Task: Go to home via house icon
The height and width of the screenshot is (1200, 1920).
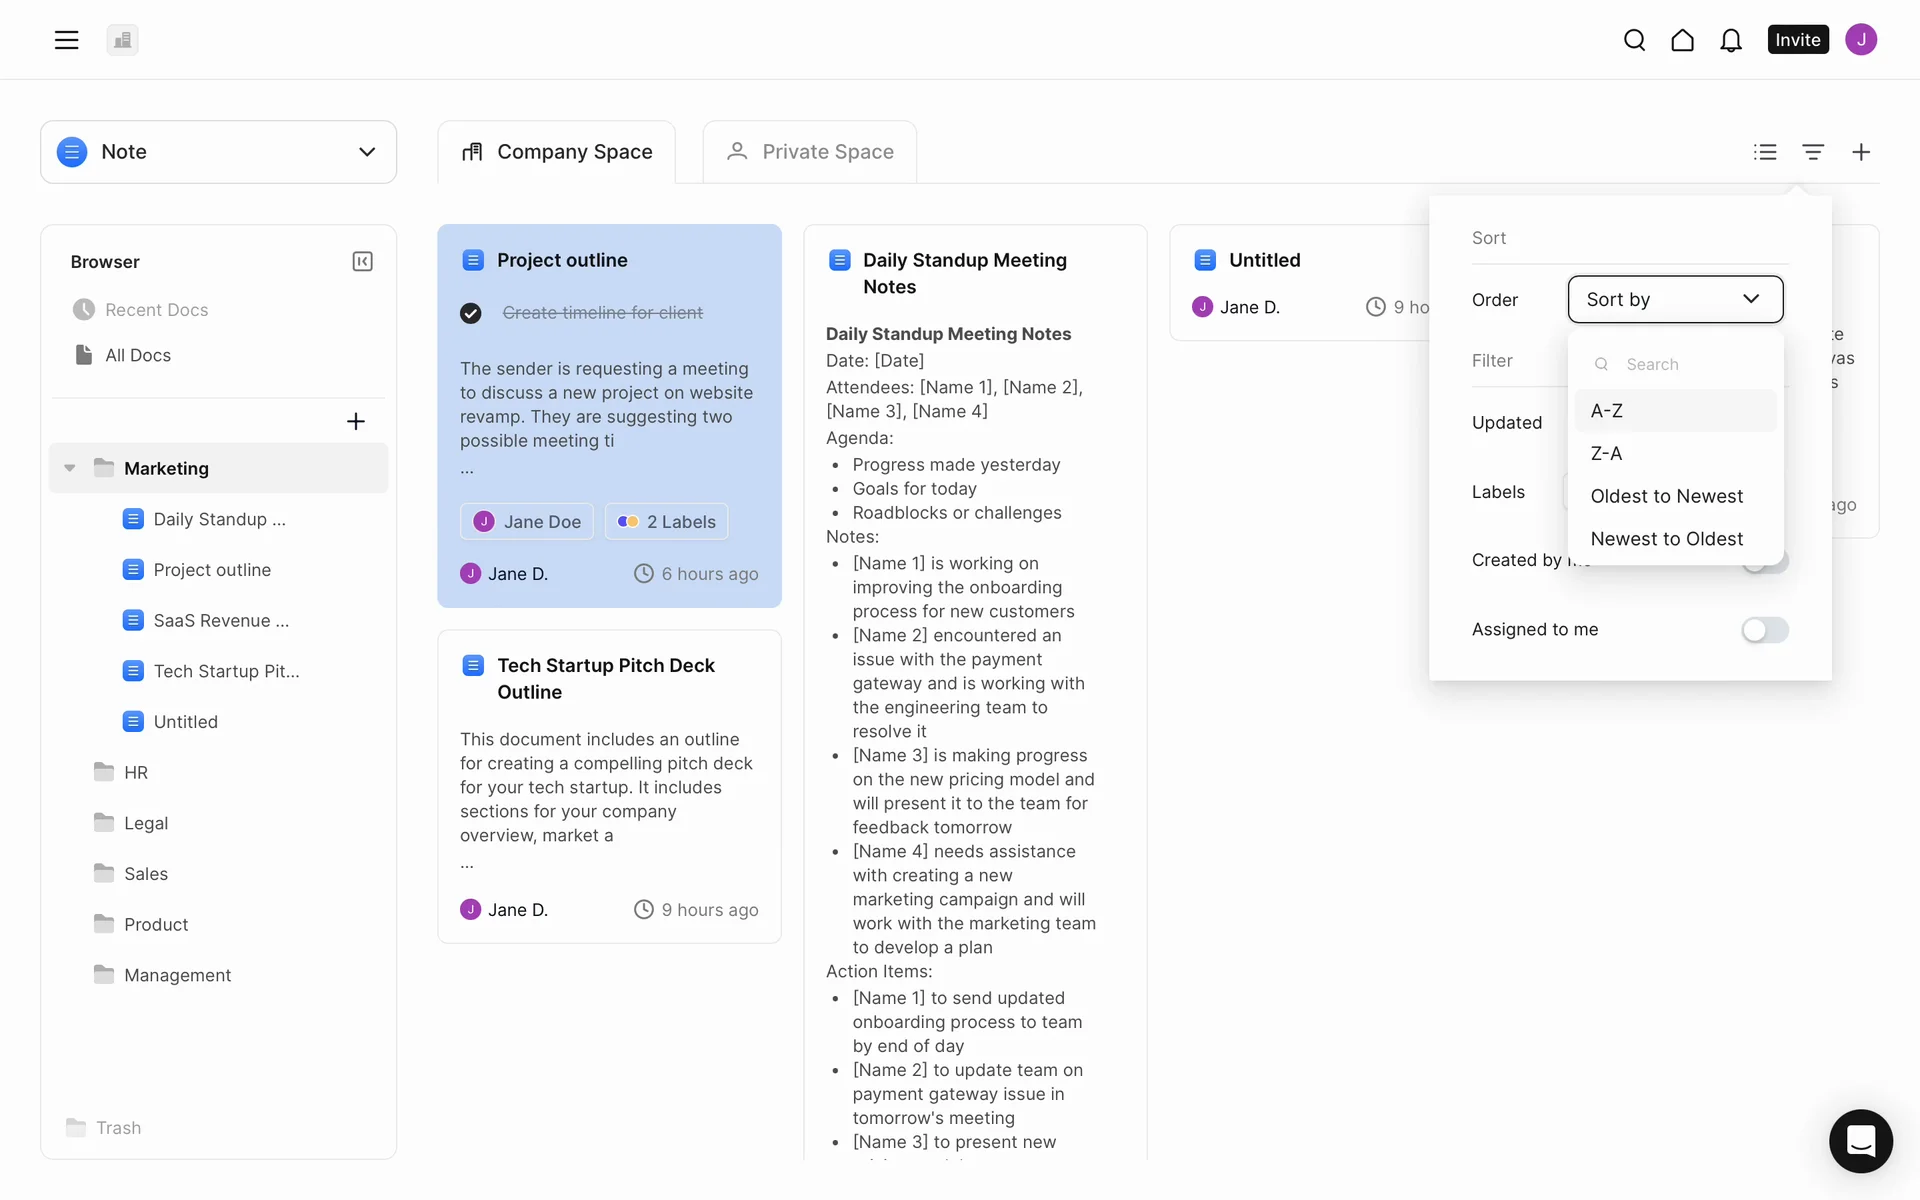Action: coord(1682,40)
